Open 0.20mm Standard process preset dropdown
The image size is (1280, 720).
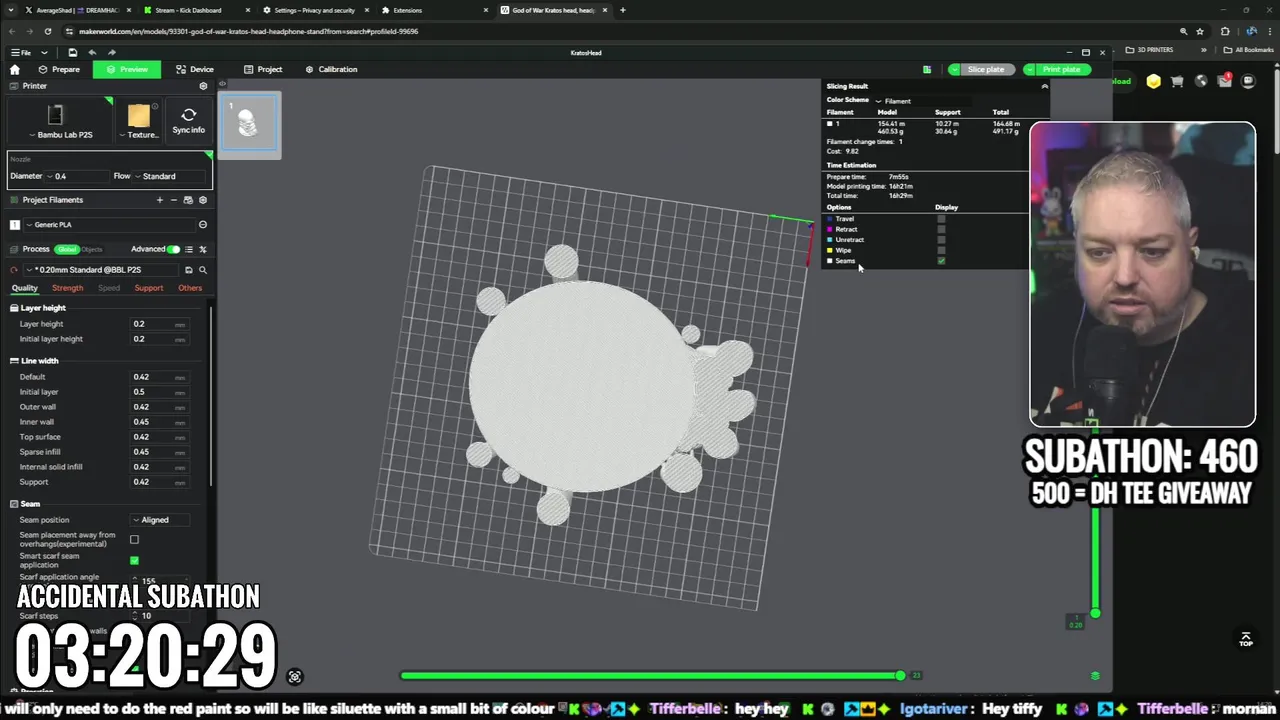tap(100, 270)
